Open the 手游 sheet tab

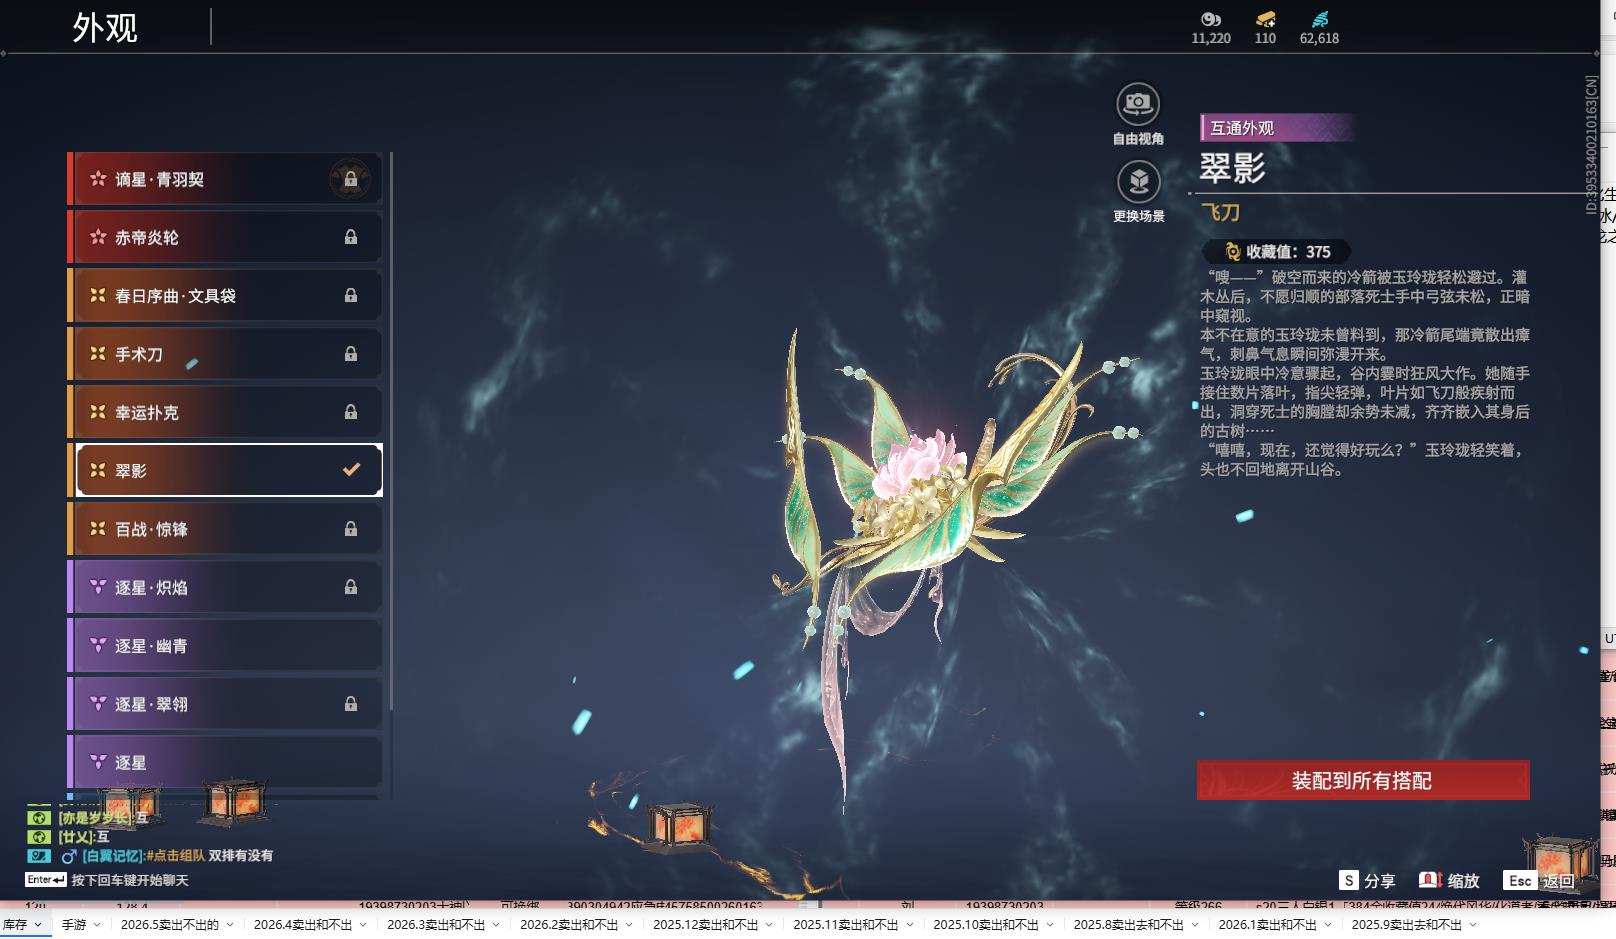pos(74,925)
